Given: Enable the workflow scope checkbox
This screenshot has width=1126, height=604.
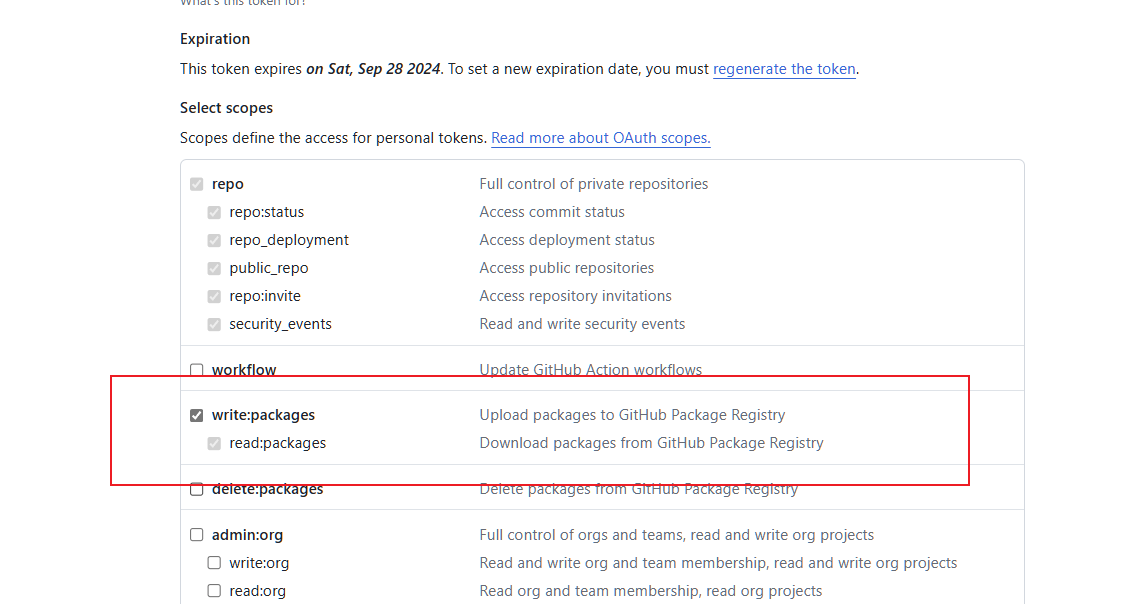Looking at the screenshot, I should pos(197,370).
